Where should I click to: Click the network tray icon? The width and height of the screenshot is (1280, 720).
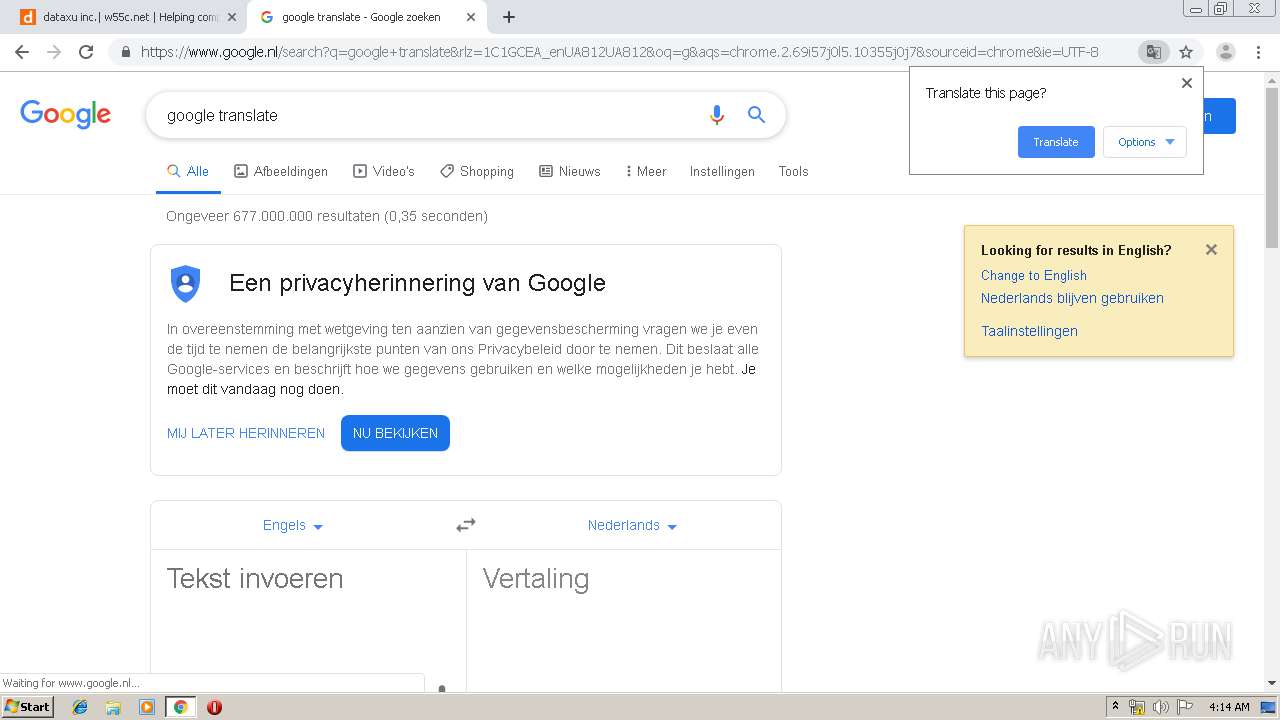coord(1137,707)
